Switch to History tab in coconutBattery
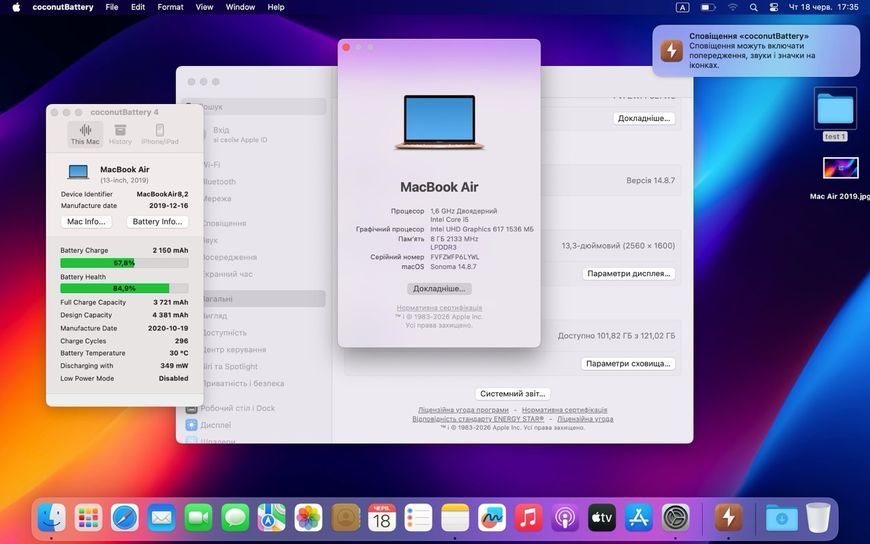This screenshot has height=544, width=870. (x=120, y=134)
